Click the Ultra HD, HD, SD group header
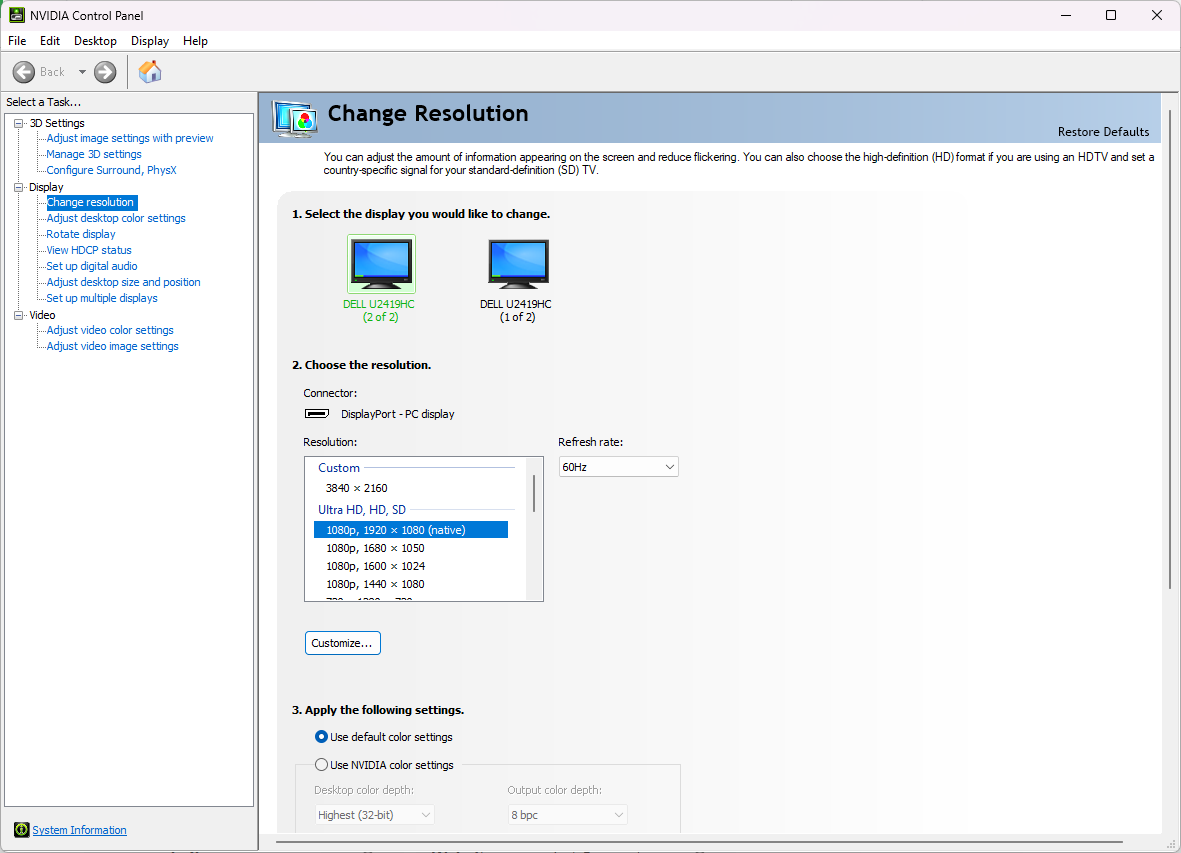The image size is (1181, 853). pos(362,510)
